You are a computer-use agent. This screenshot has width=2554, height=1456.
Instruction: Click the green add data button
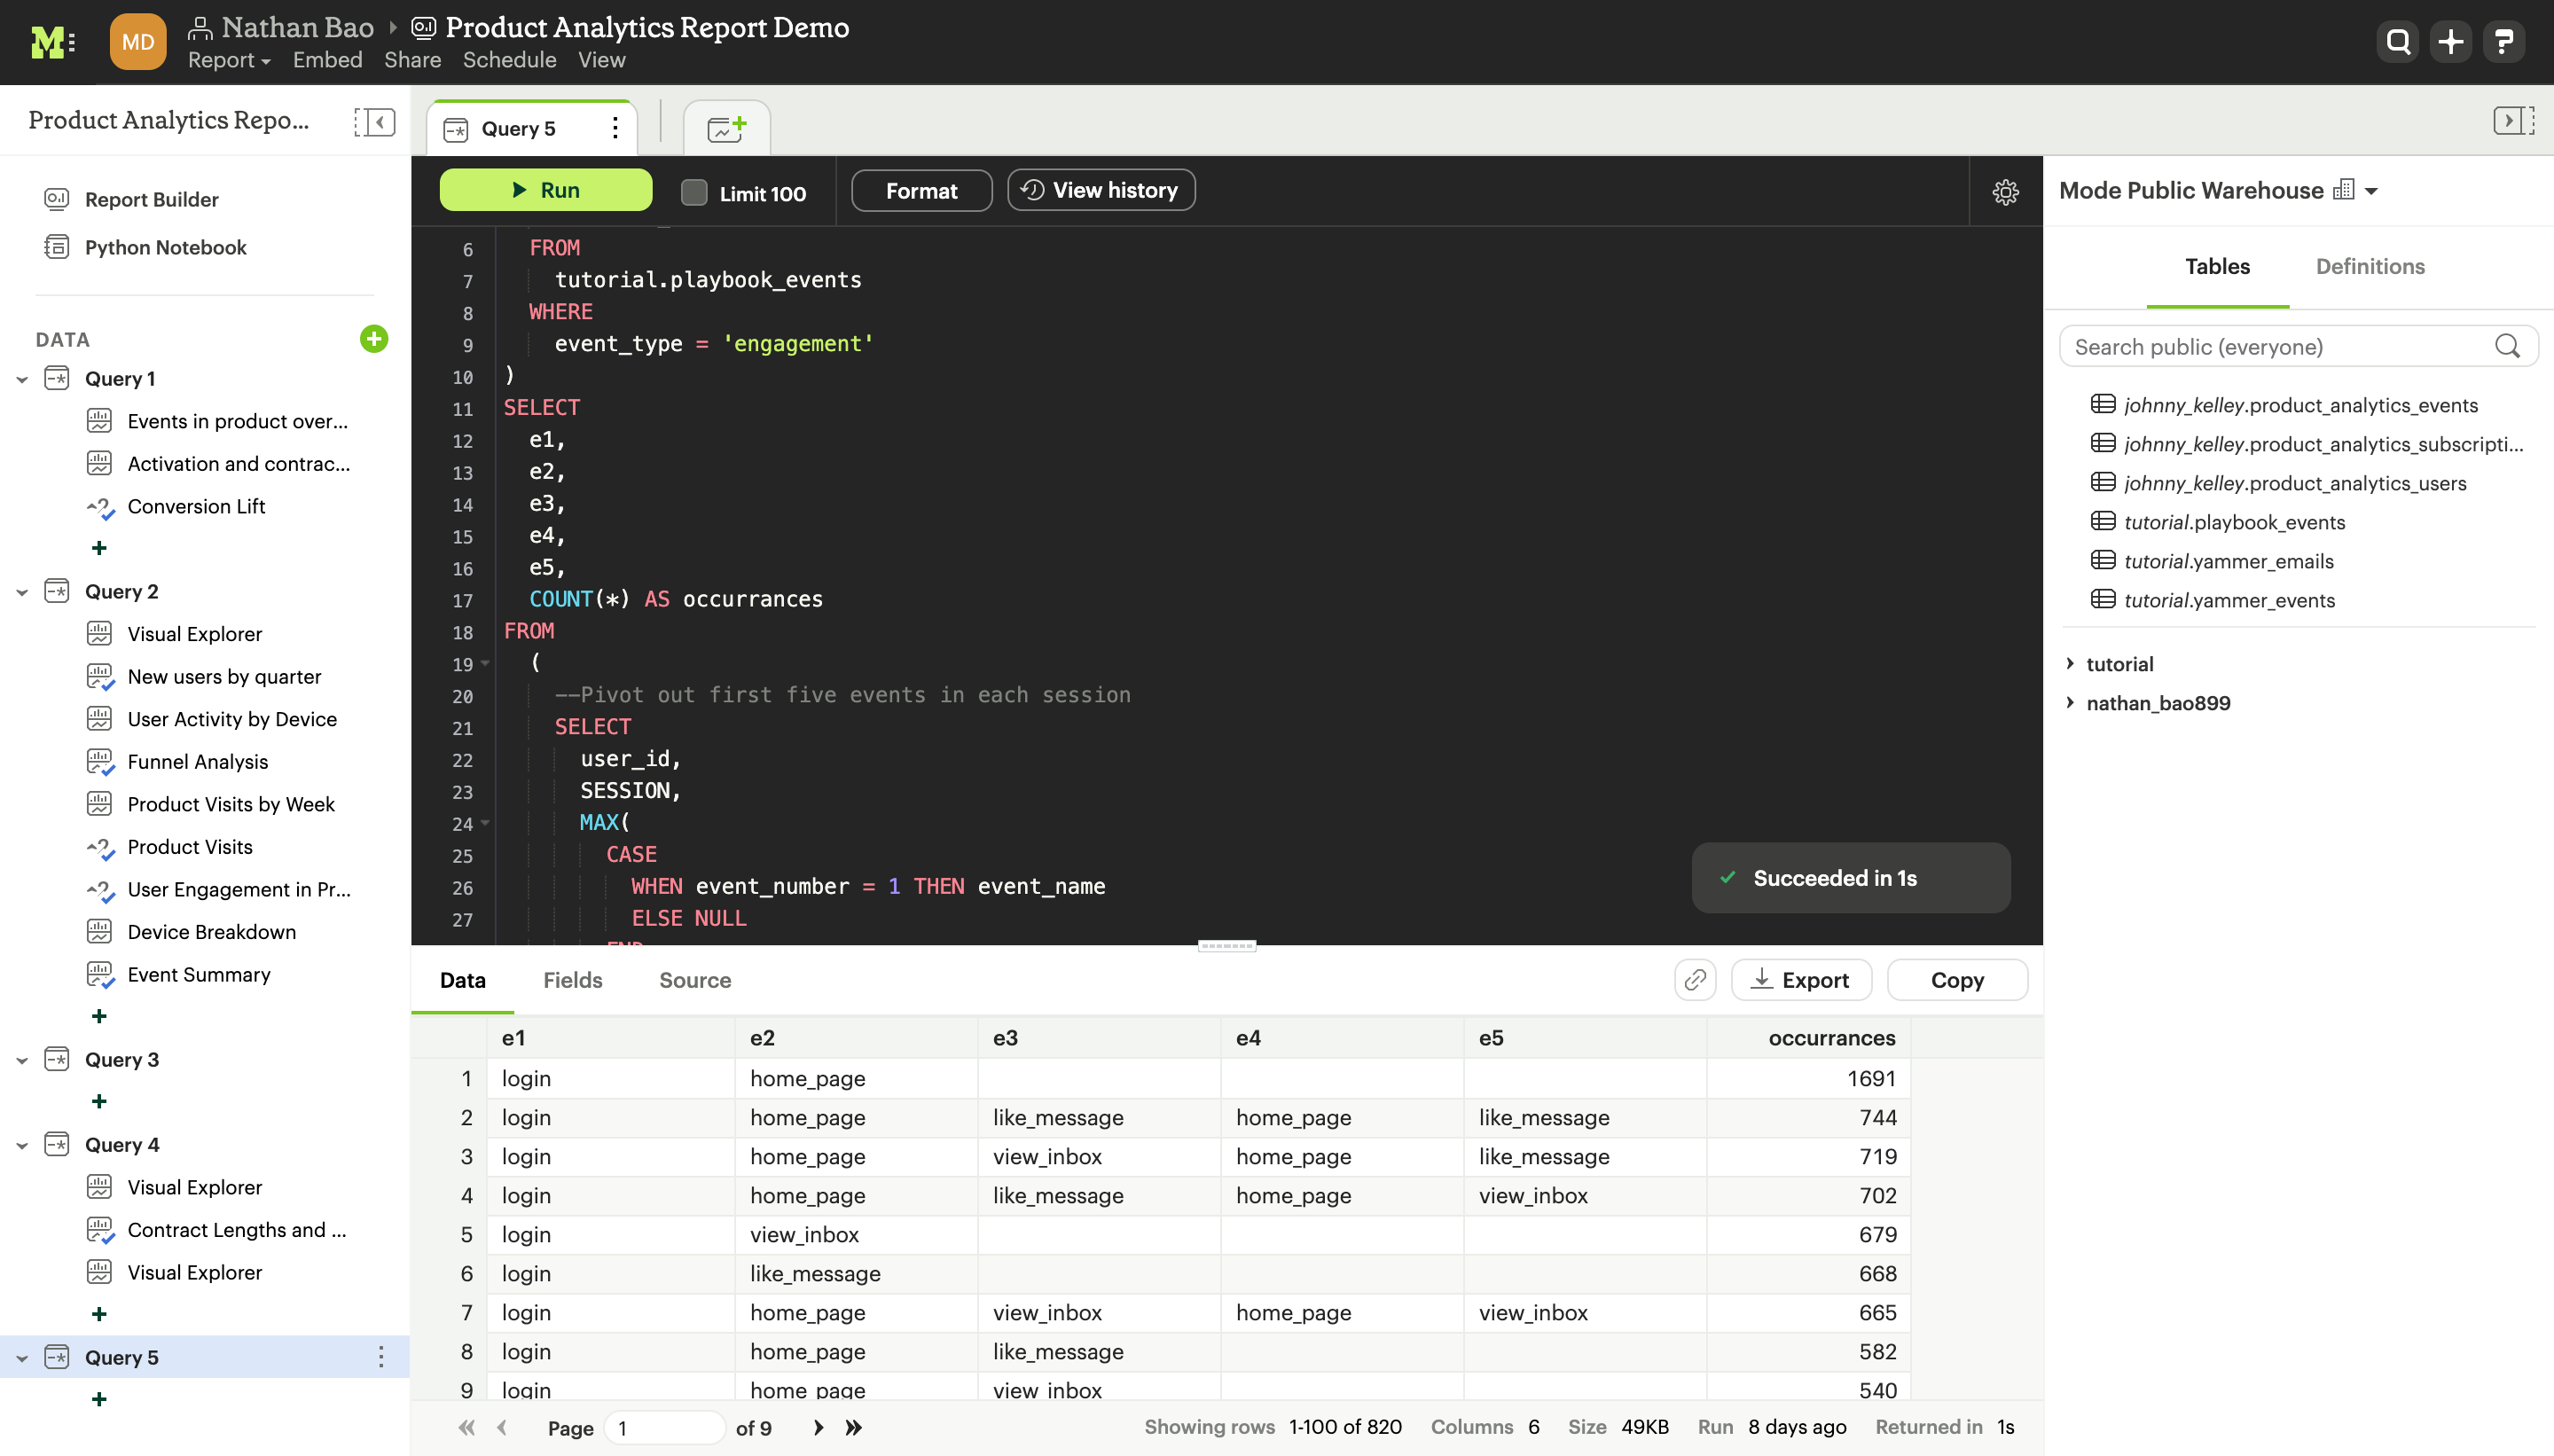click(x=373, y=339)
